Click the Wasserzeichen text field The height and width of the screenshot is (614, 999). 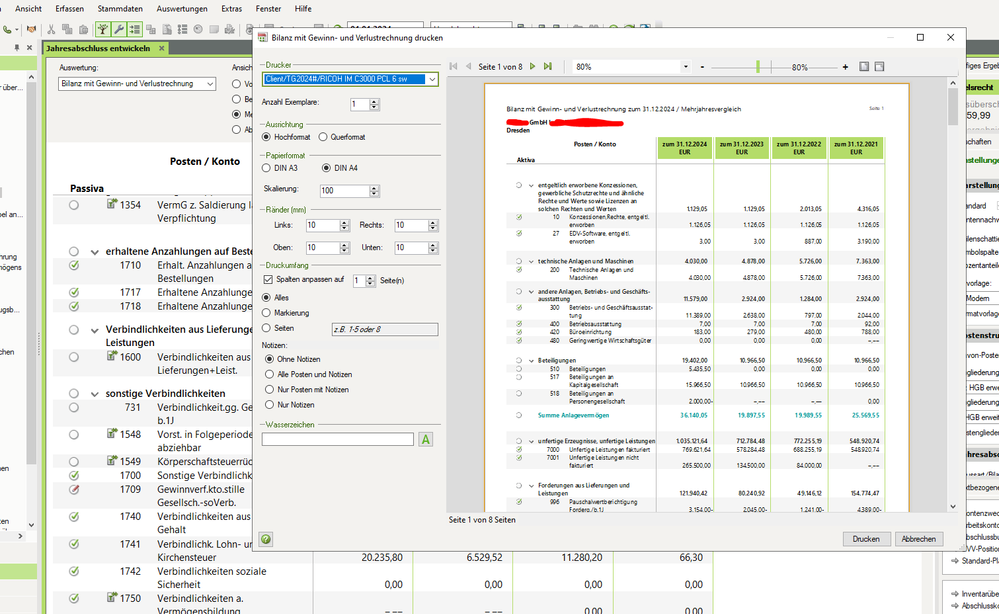tap(338, 439)
